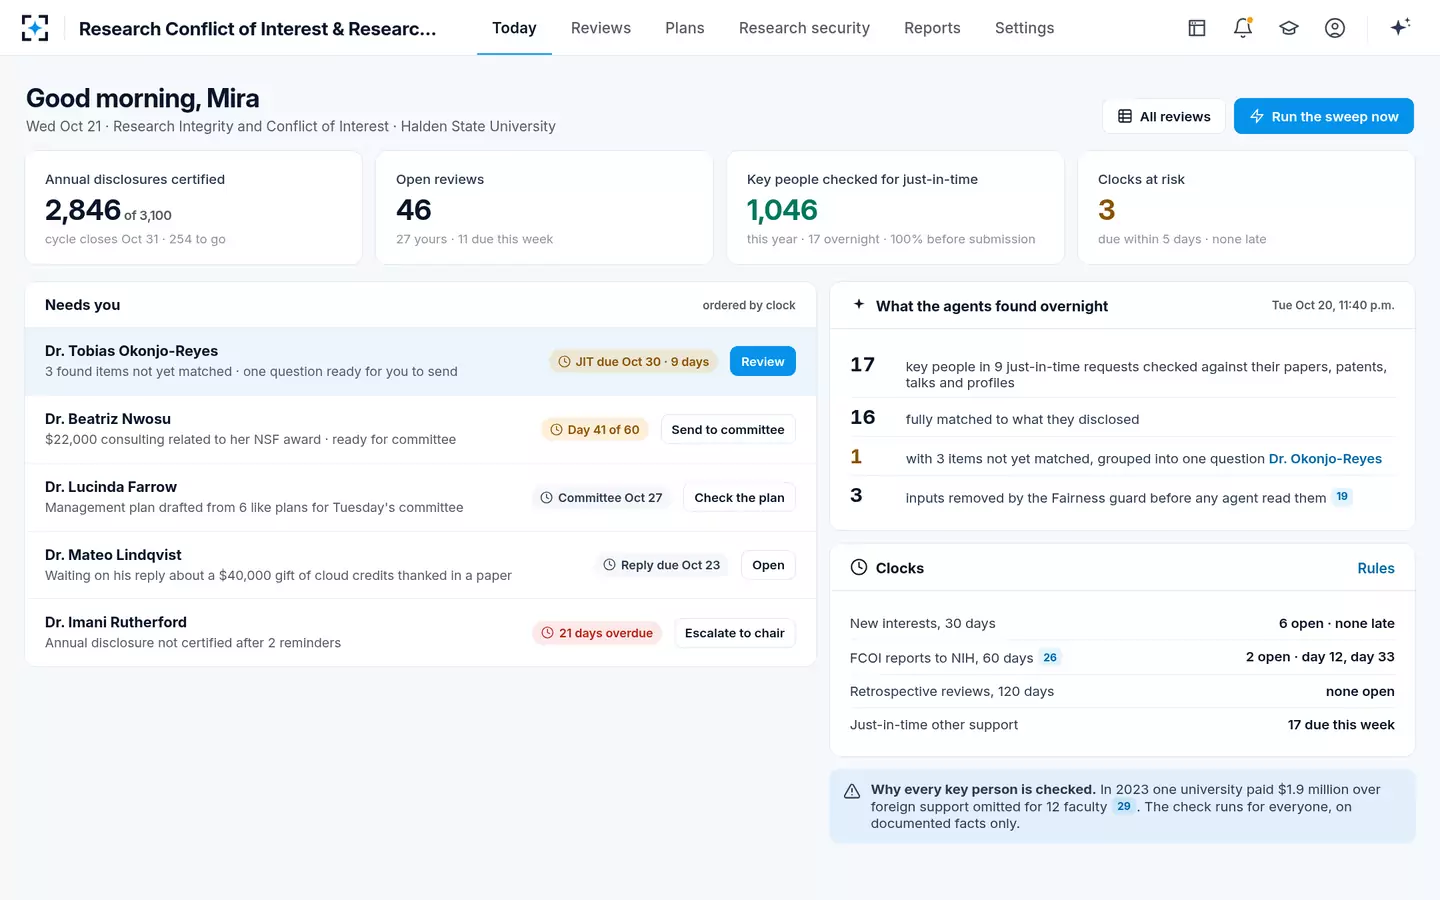Run the sweep now

[x=1324, y=116]
